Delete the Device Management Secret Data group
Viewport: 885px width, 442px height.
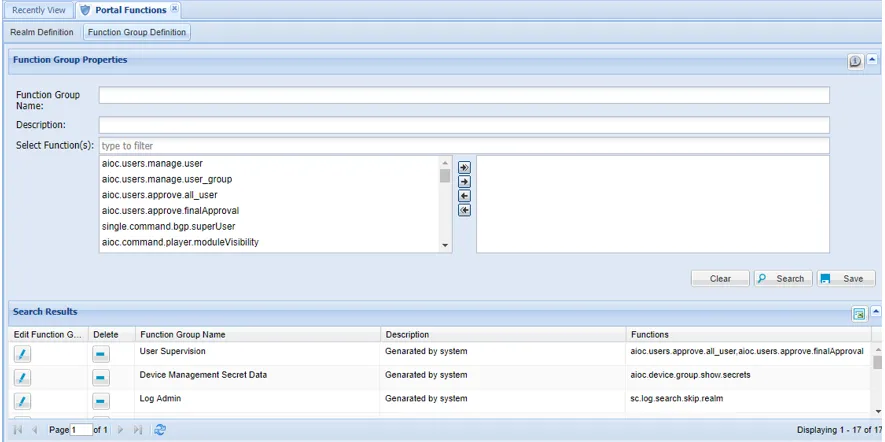pyautogui.click(x=101, y=378)
